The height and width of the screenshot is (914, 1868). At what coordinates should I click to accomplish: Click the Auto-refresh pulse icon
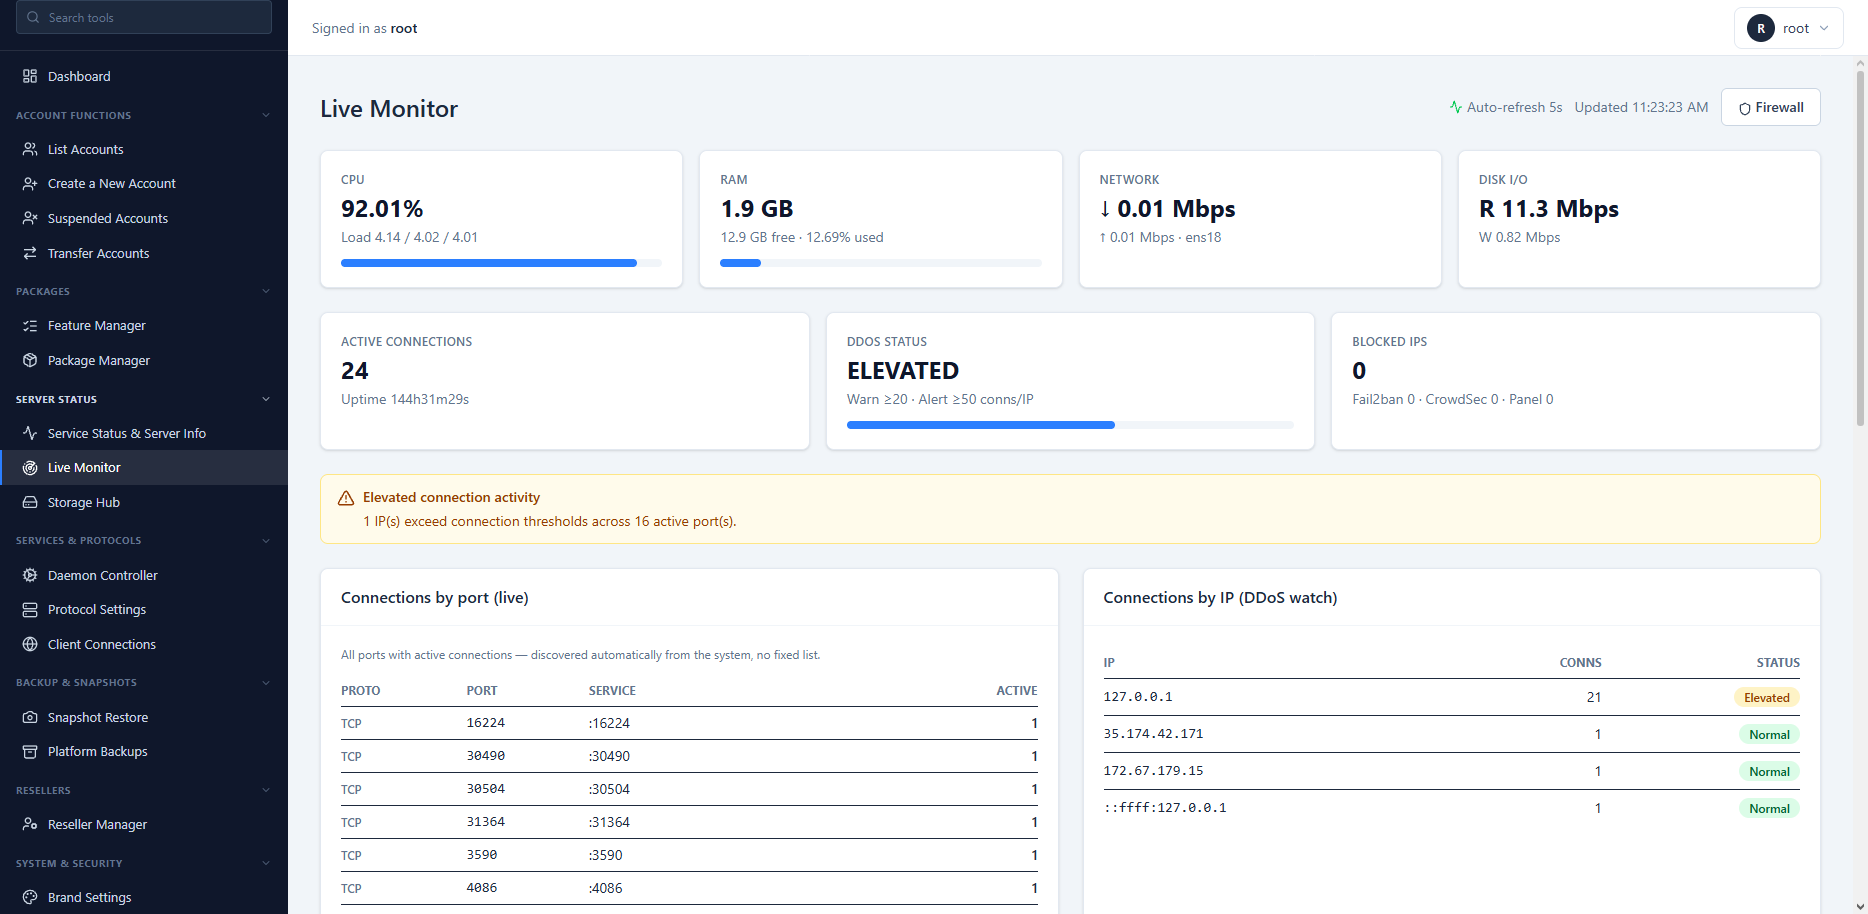pyautogui.click(x=1456, y=107)
